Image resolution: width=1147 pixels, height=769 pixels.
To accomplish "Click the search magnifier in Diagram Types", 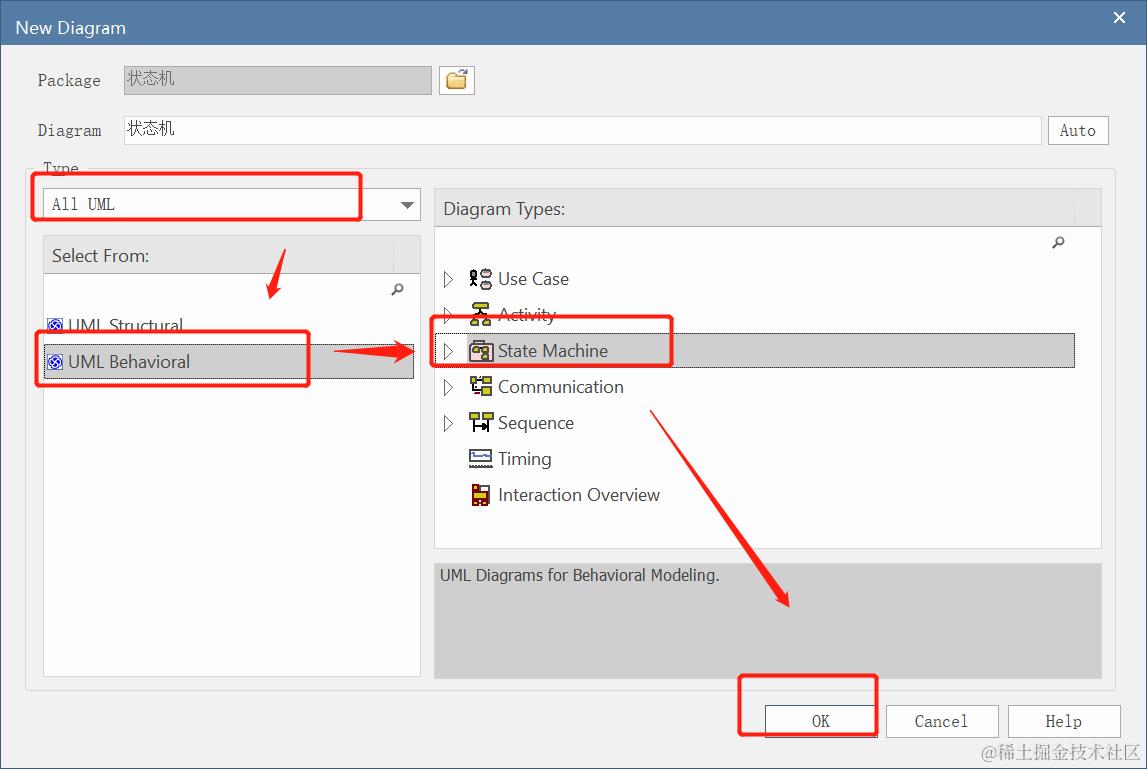I will [1058, 242].
